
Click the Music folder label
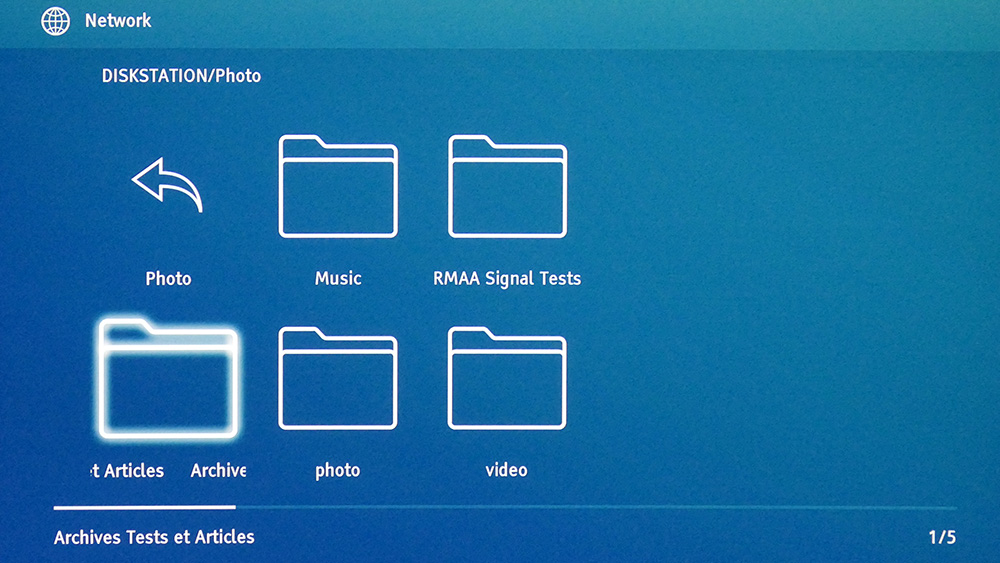(338, 279)
